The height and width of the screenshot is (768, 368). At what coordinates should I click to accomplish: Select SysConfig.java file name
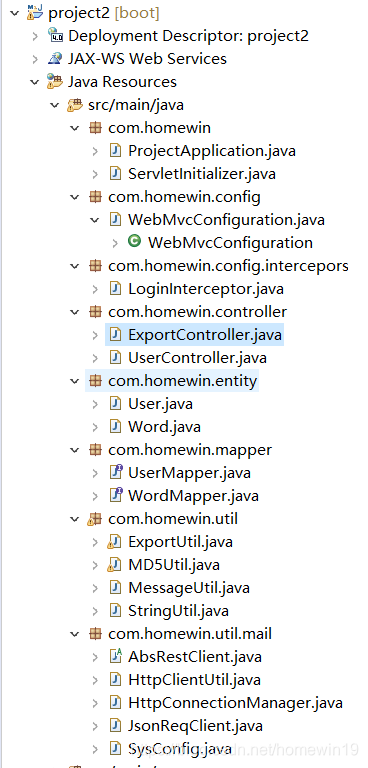coord(180,749)
